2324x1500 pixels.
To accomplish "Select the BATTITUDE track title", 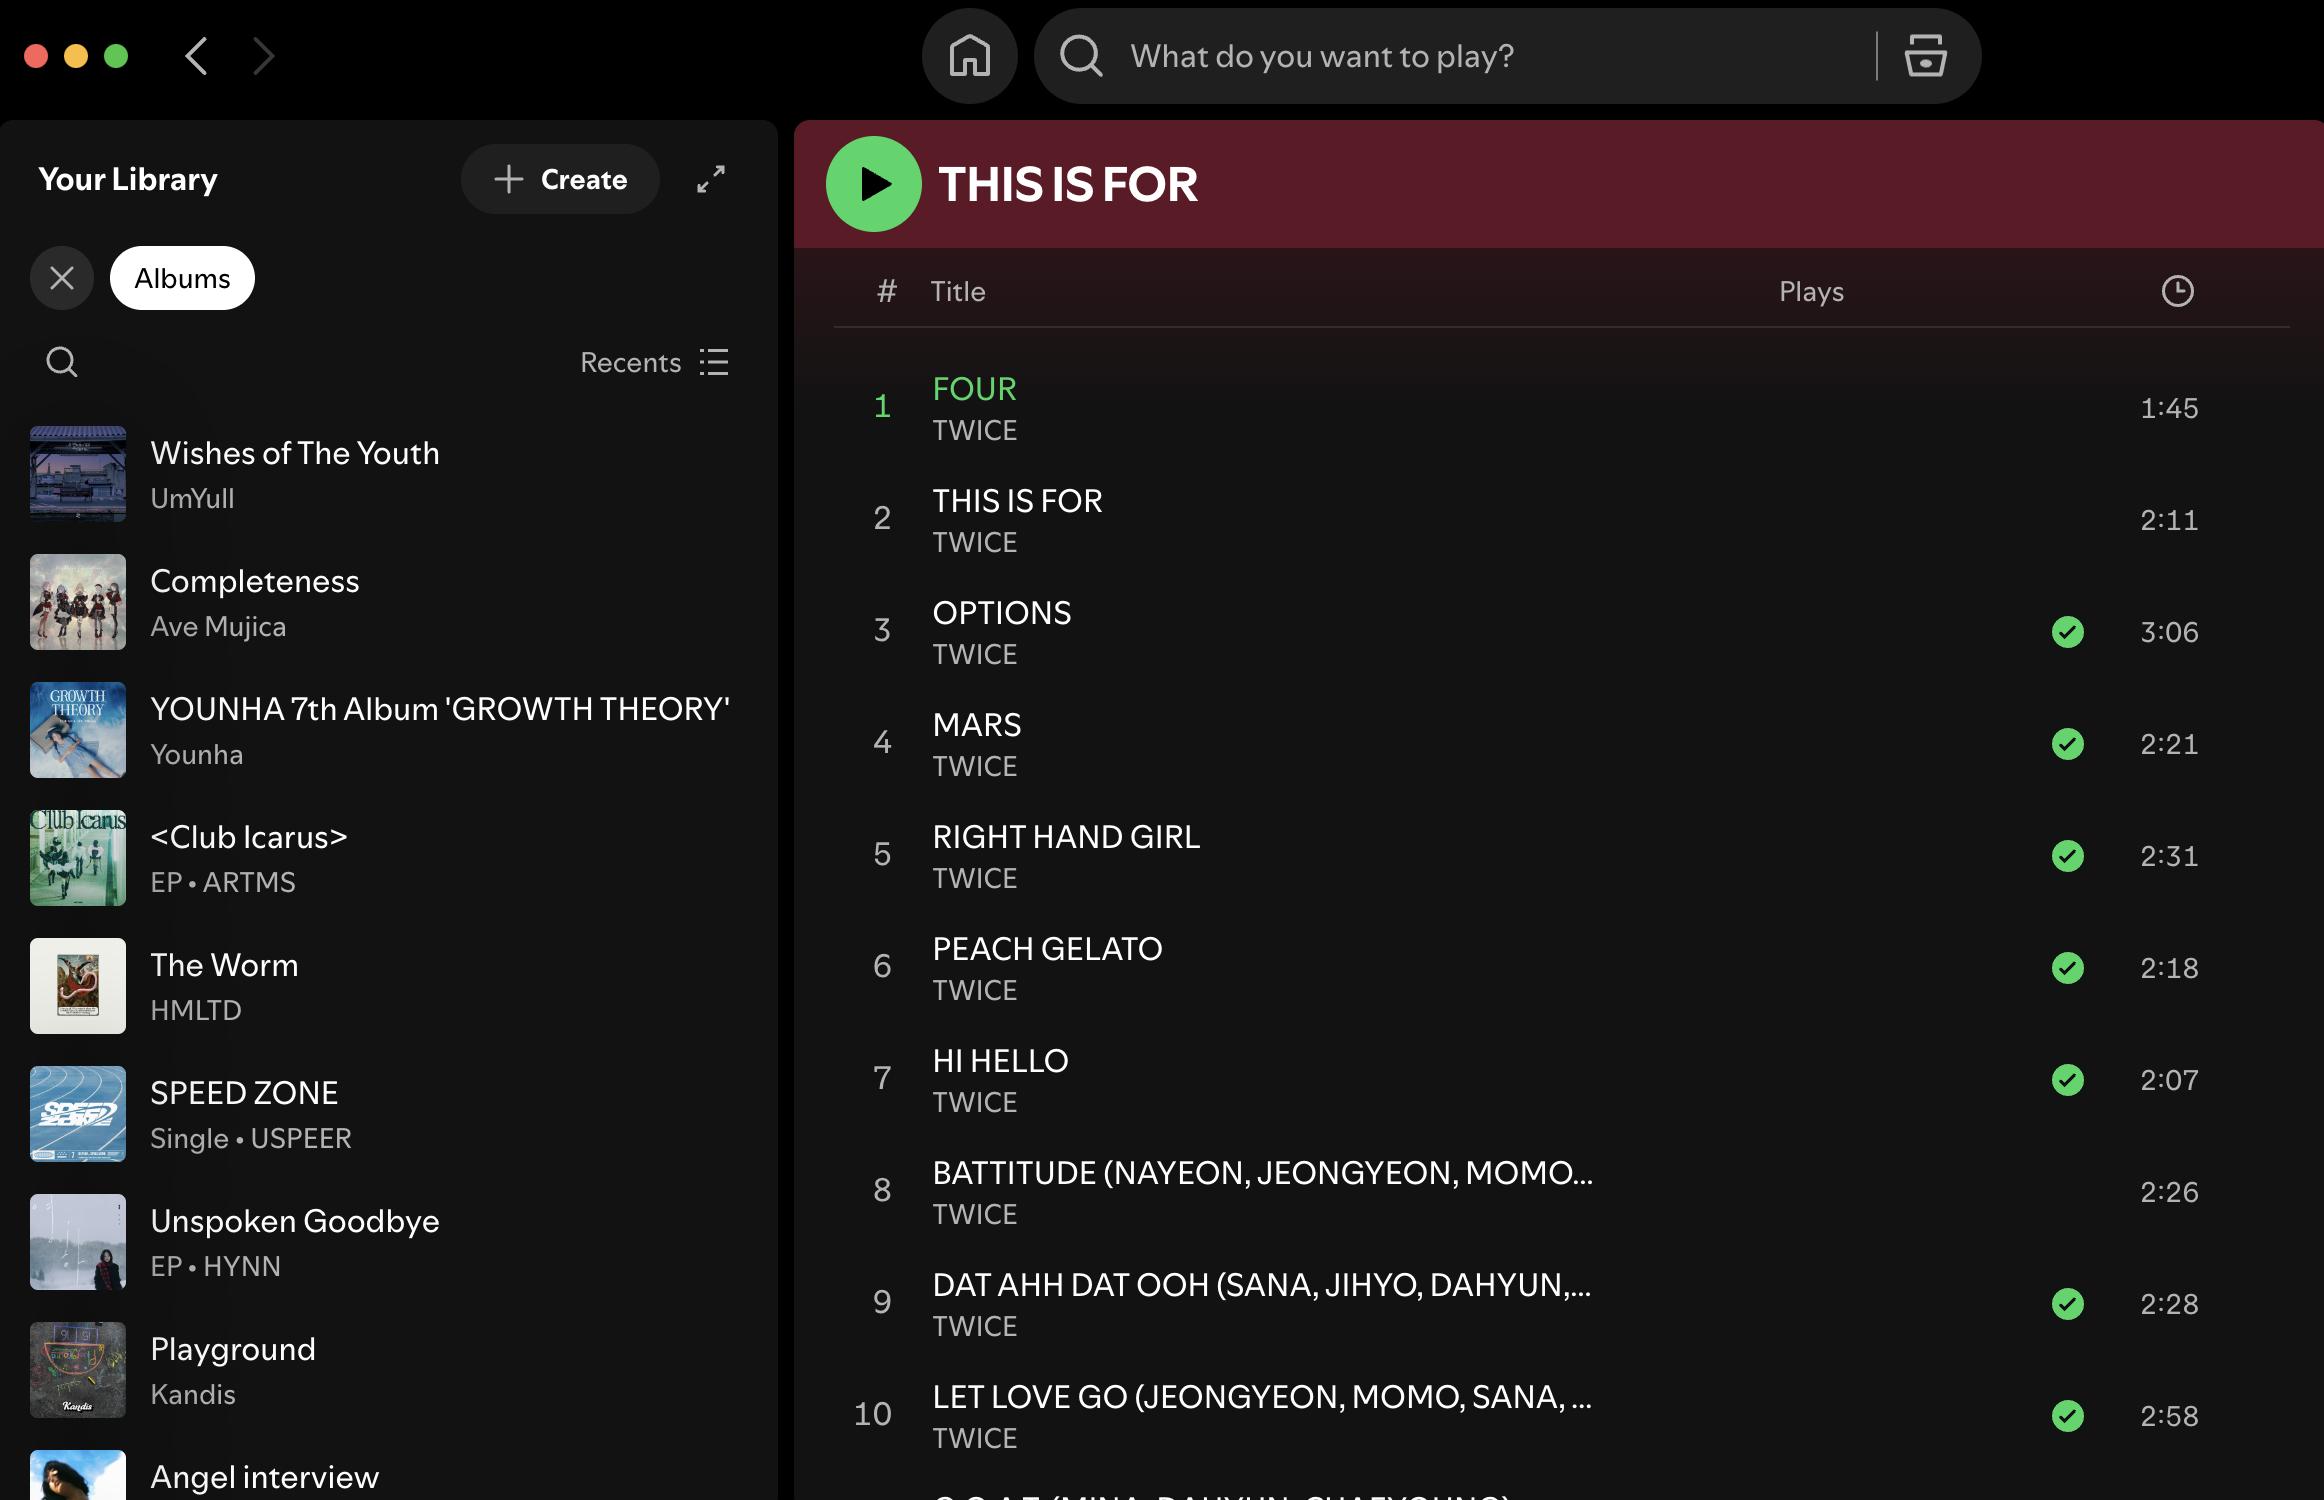I will (x=1262, y=1173).
